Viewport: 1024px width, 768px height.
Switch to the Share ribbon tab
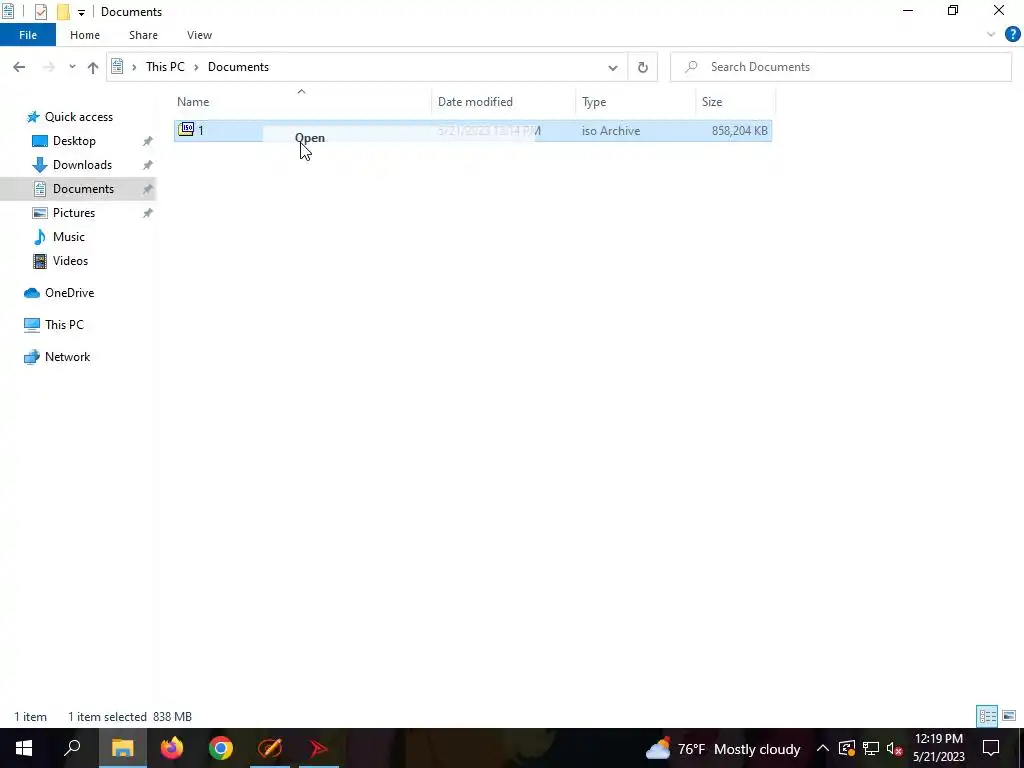(x=143, y=35)
